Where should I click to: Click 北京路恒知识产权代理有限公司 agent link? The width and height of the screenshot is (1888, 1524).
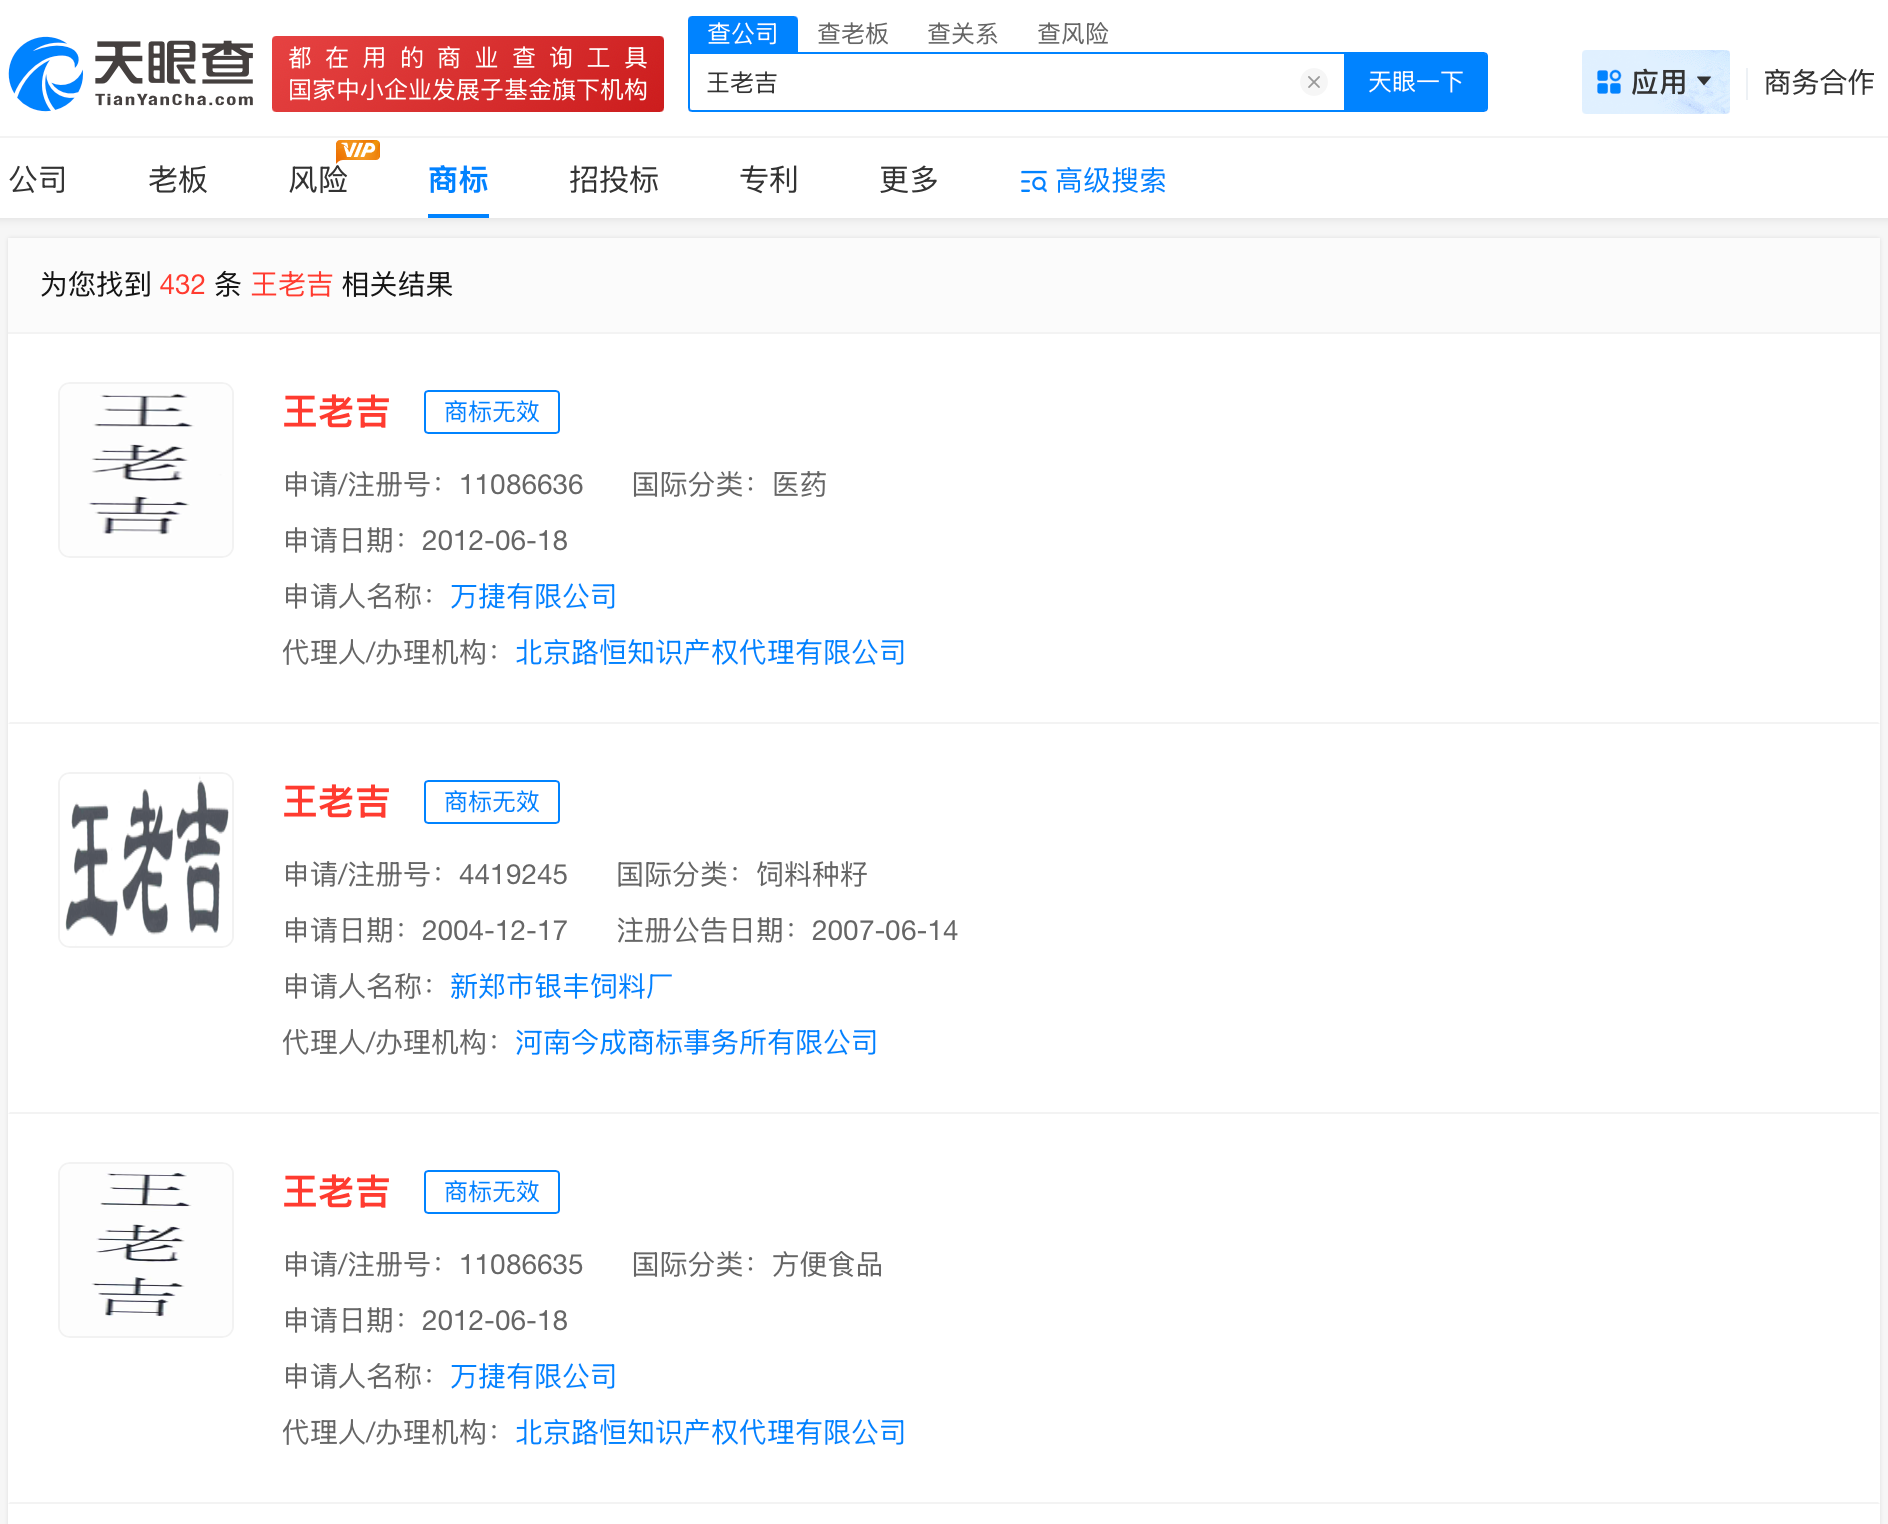pyautogui.click(x=709, y=652)
